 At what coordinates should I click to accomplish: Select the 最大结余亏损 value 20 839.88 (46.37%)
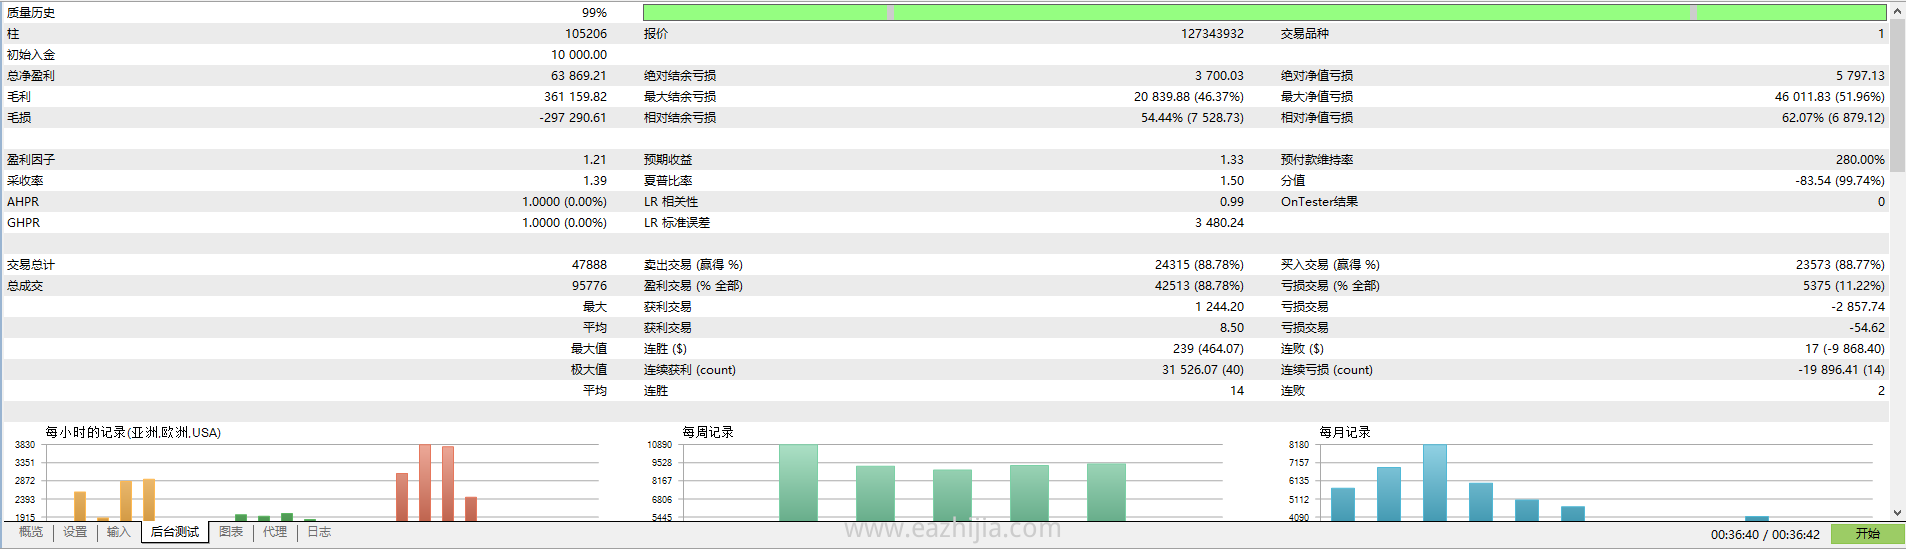tap(1189, 97)
